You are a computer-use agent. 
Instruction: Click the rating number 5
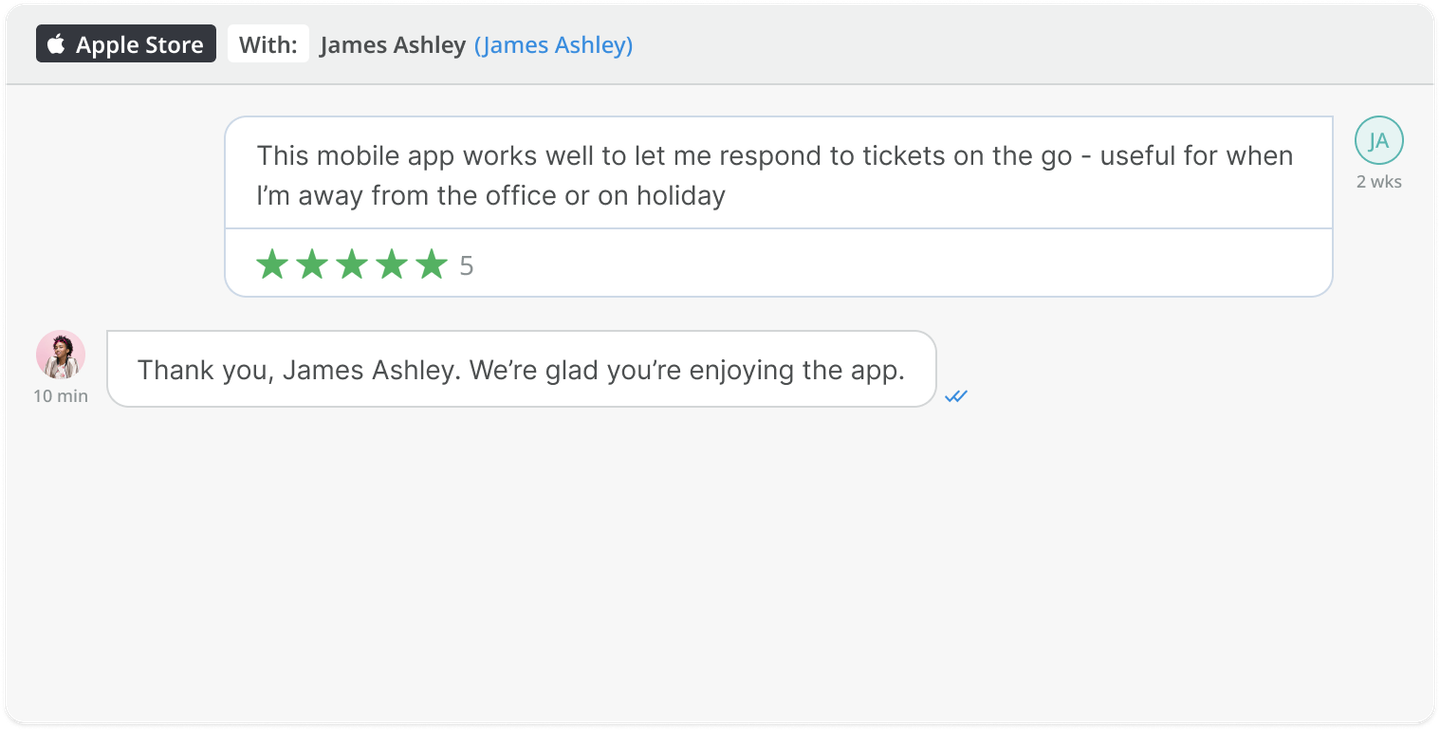467,266
